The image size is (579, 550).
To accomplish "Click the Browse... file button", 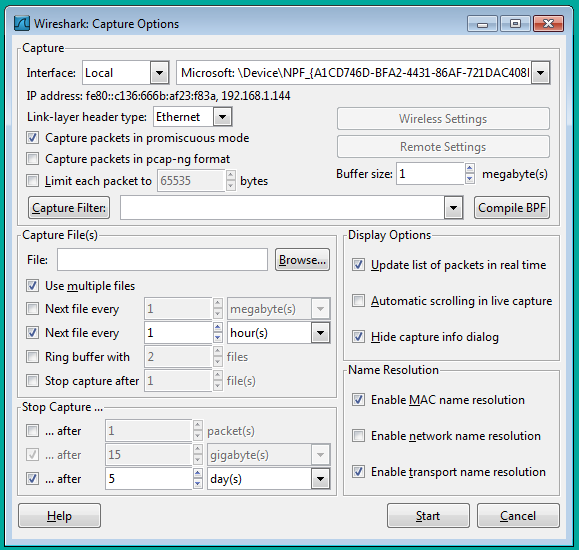I will 302,260.
